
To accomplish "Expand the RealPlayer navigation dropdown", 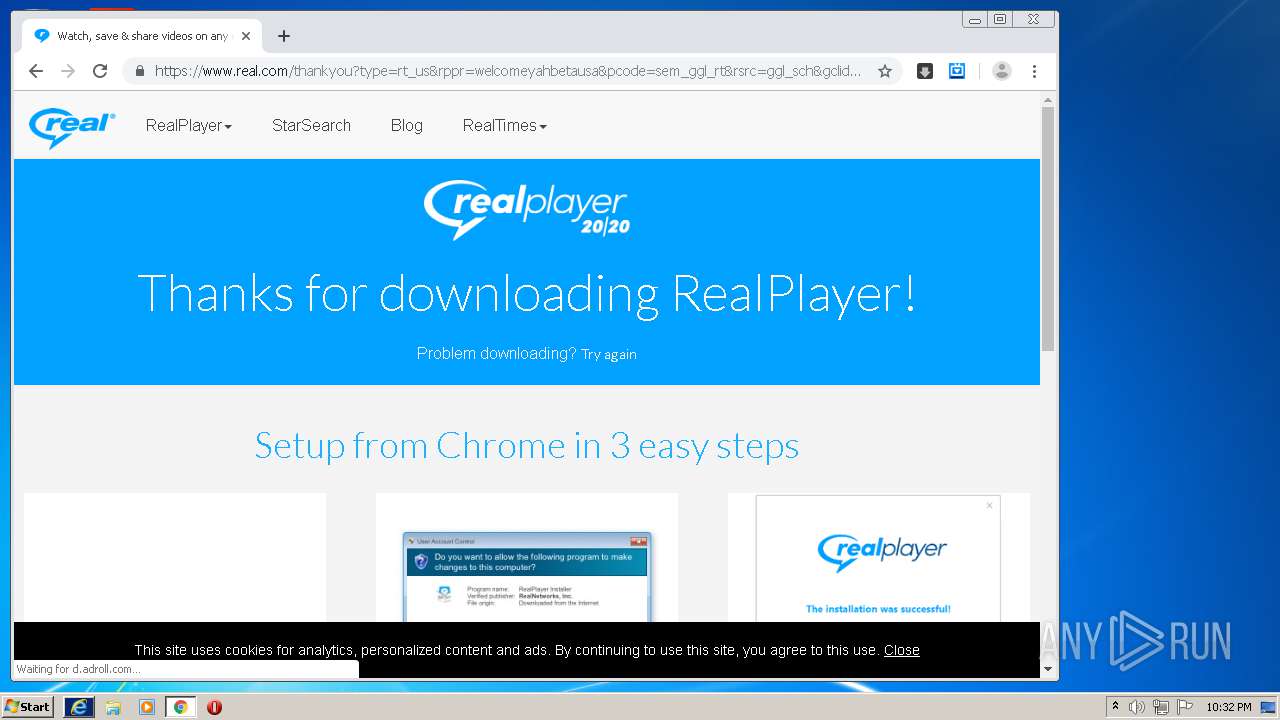I will 189,125.
